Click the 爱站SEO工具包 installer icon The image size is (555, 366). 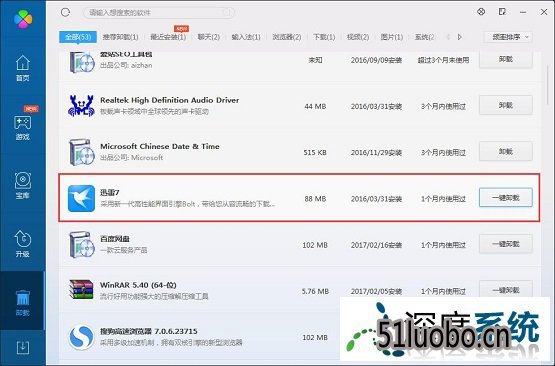81,62
